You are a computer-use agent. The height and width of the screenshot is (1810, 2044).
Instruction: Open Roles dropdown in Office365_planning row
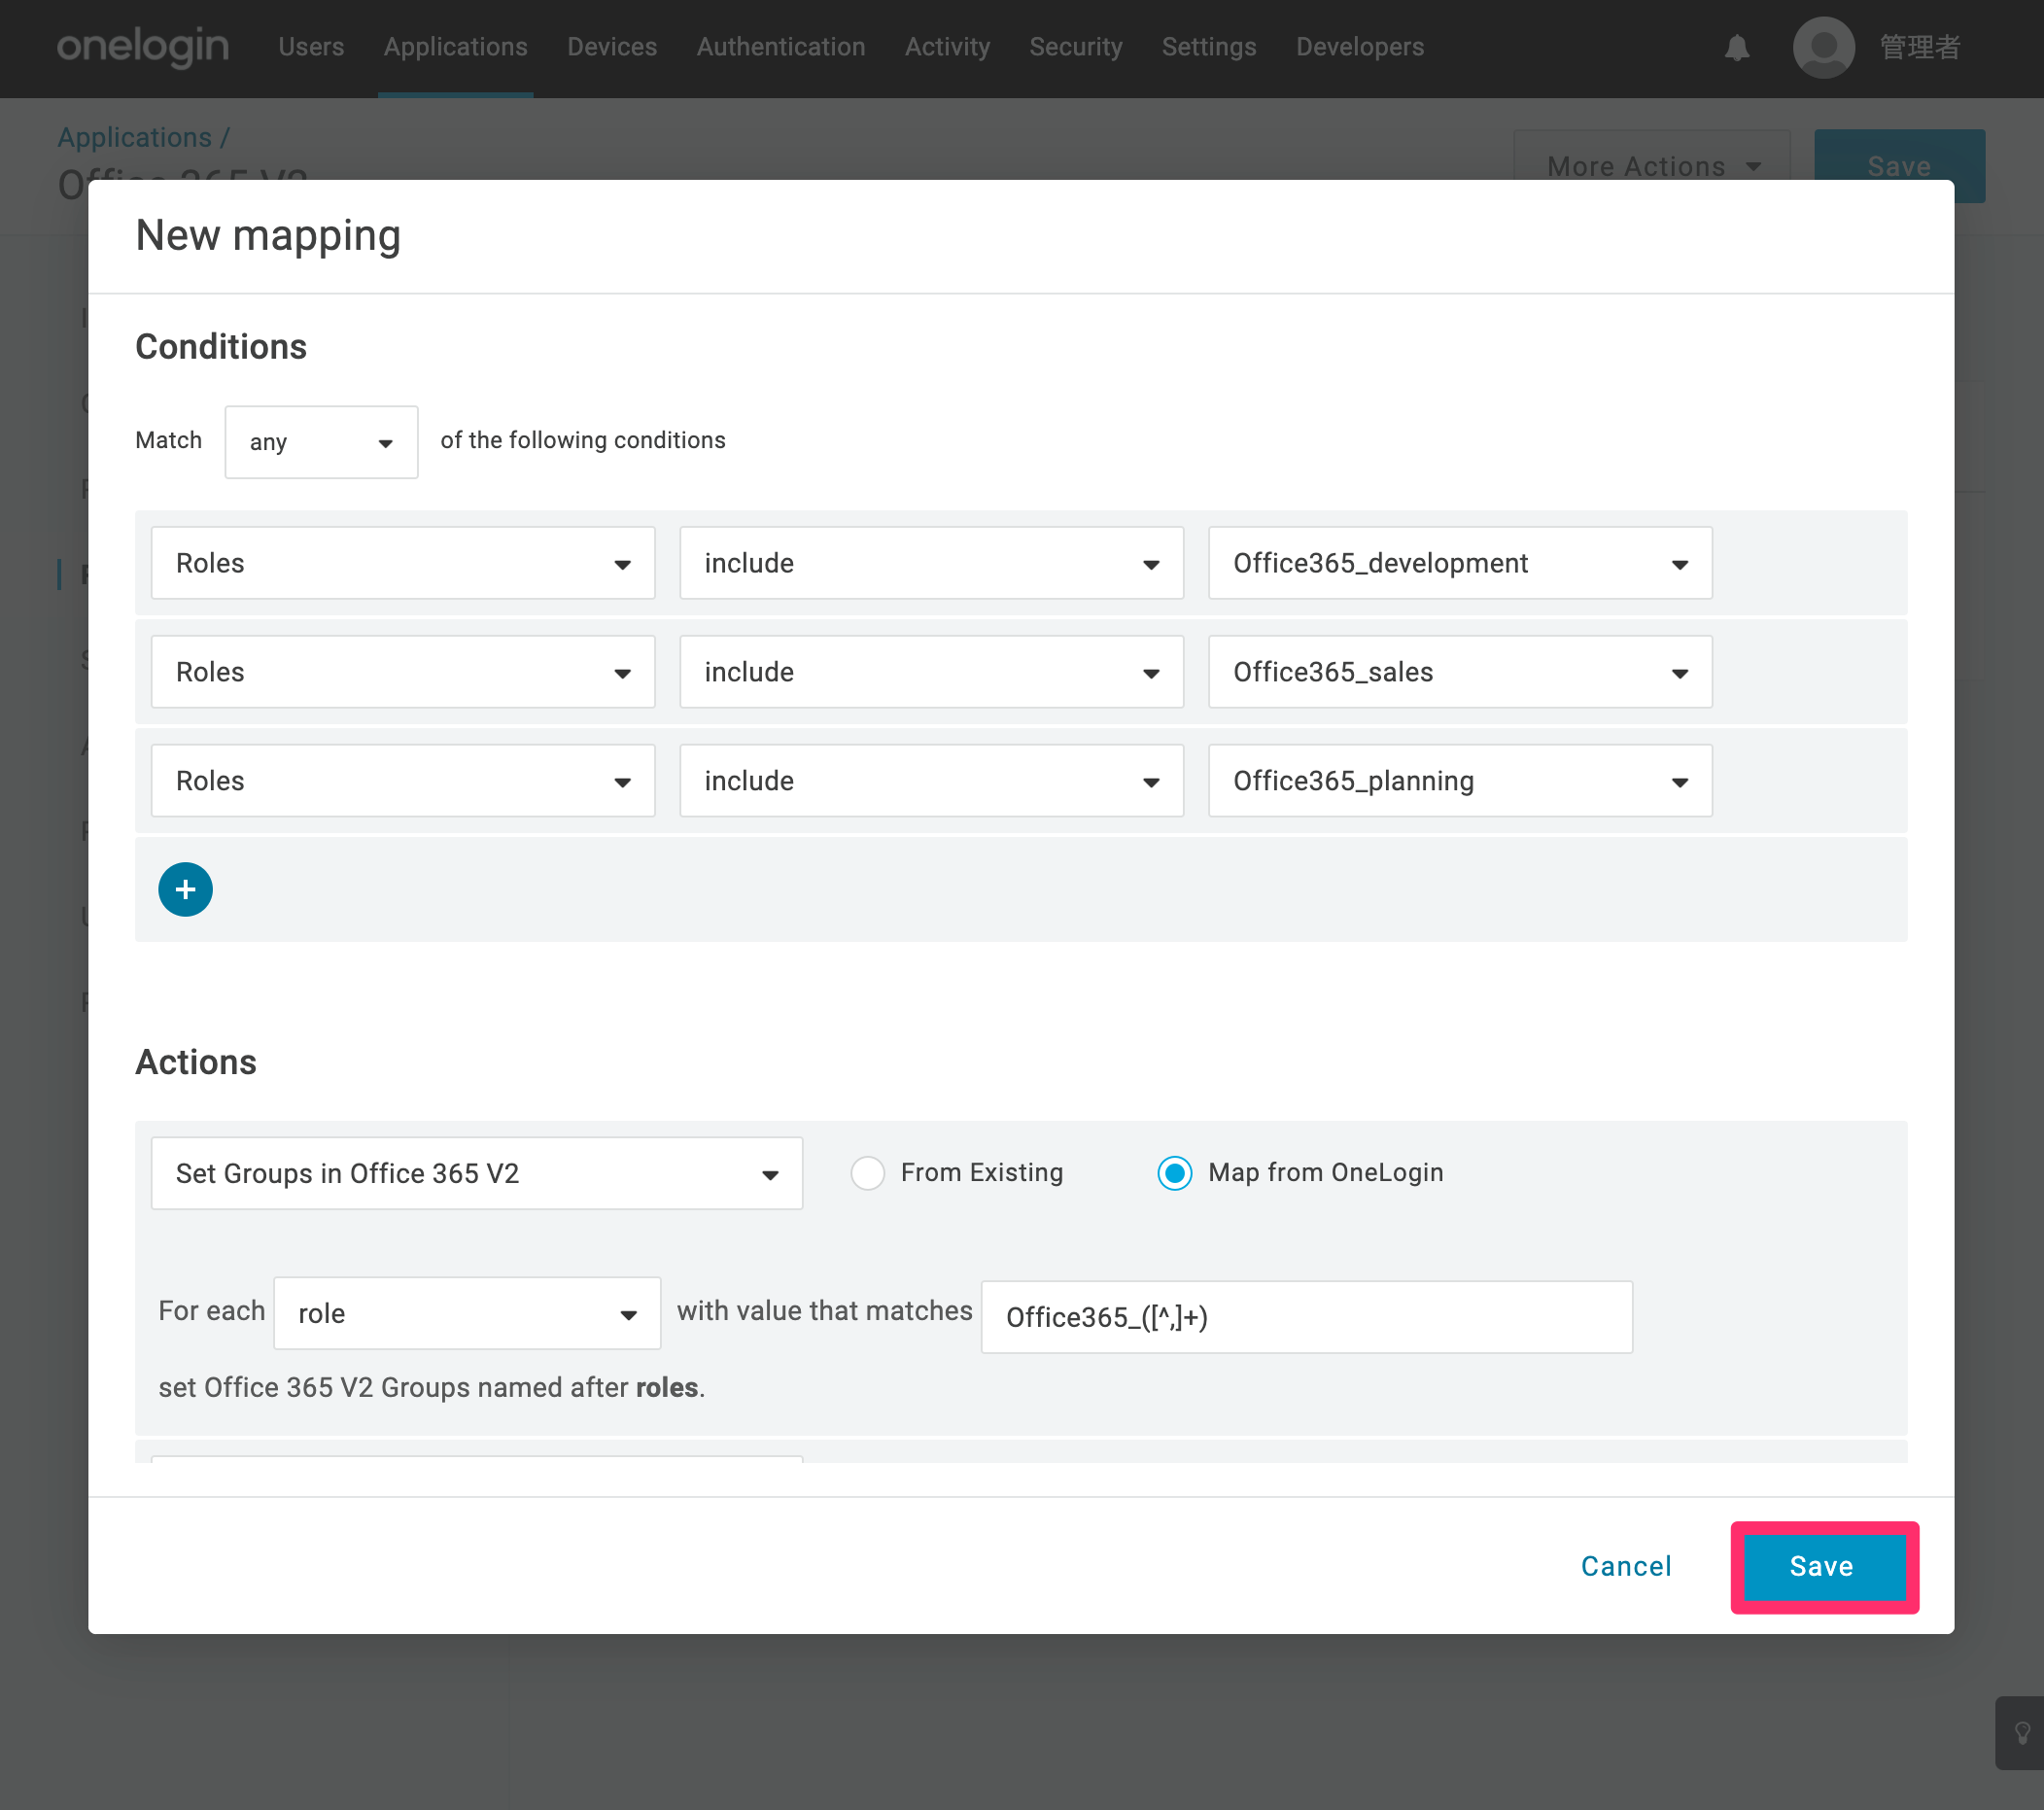pyautogui.click(x=403, y=781)
